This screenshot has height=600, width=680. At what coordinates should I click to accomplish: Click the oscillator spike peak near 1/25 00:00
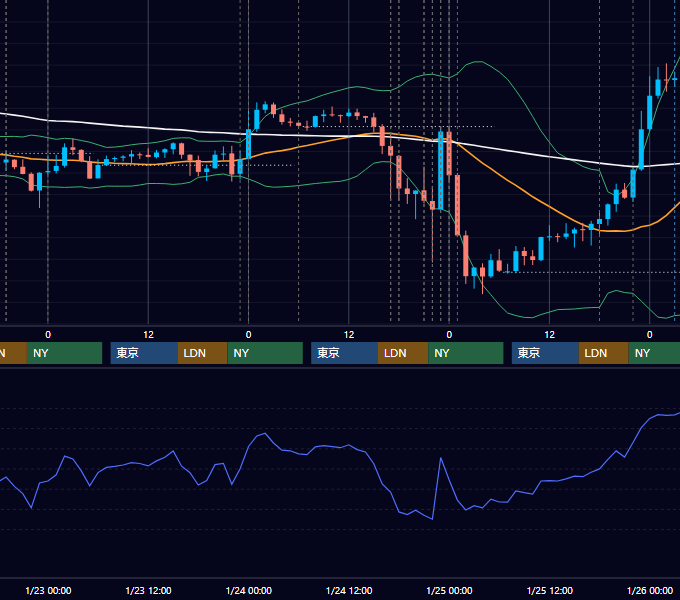(441, 458)
